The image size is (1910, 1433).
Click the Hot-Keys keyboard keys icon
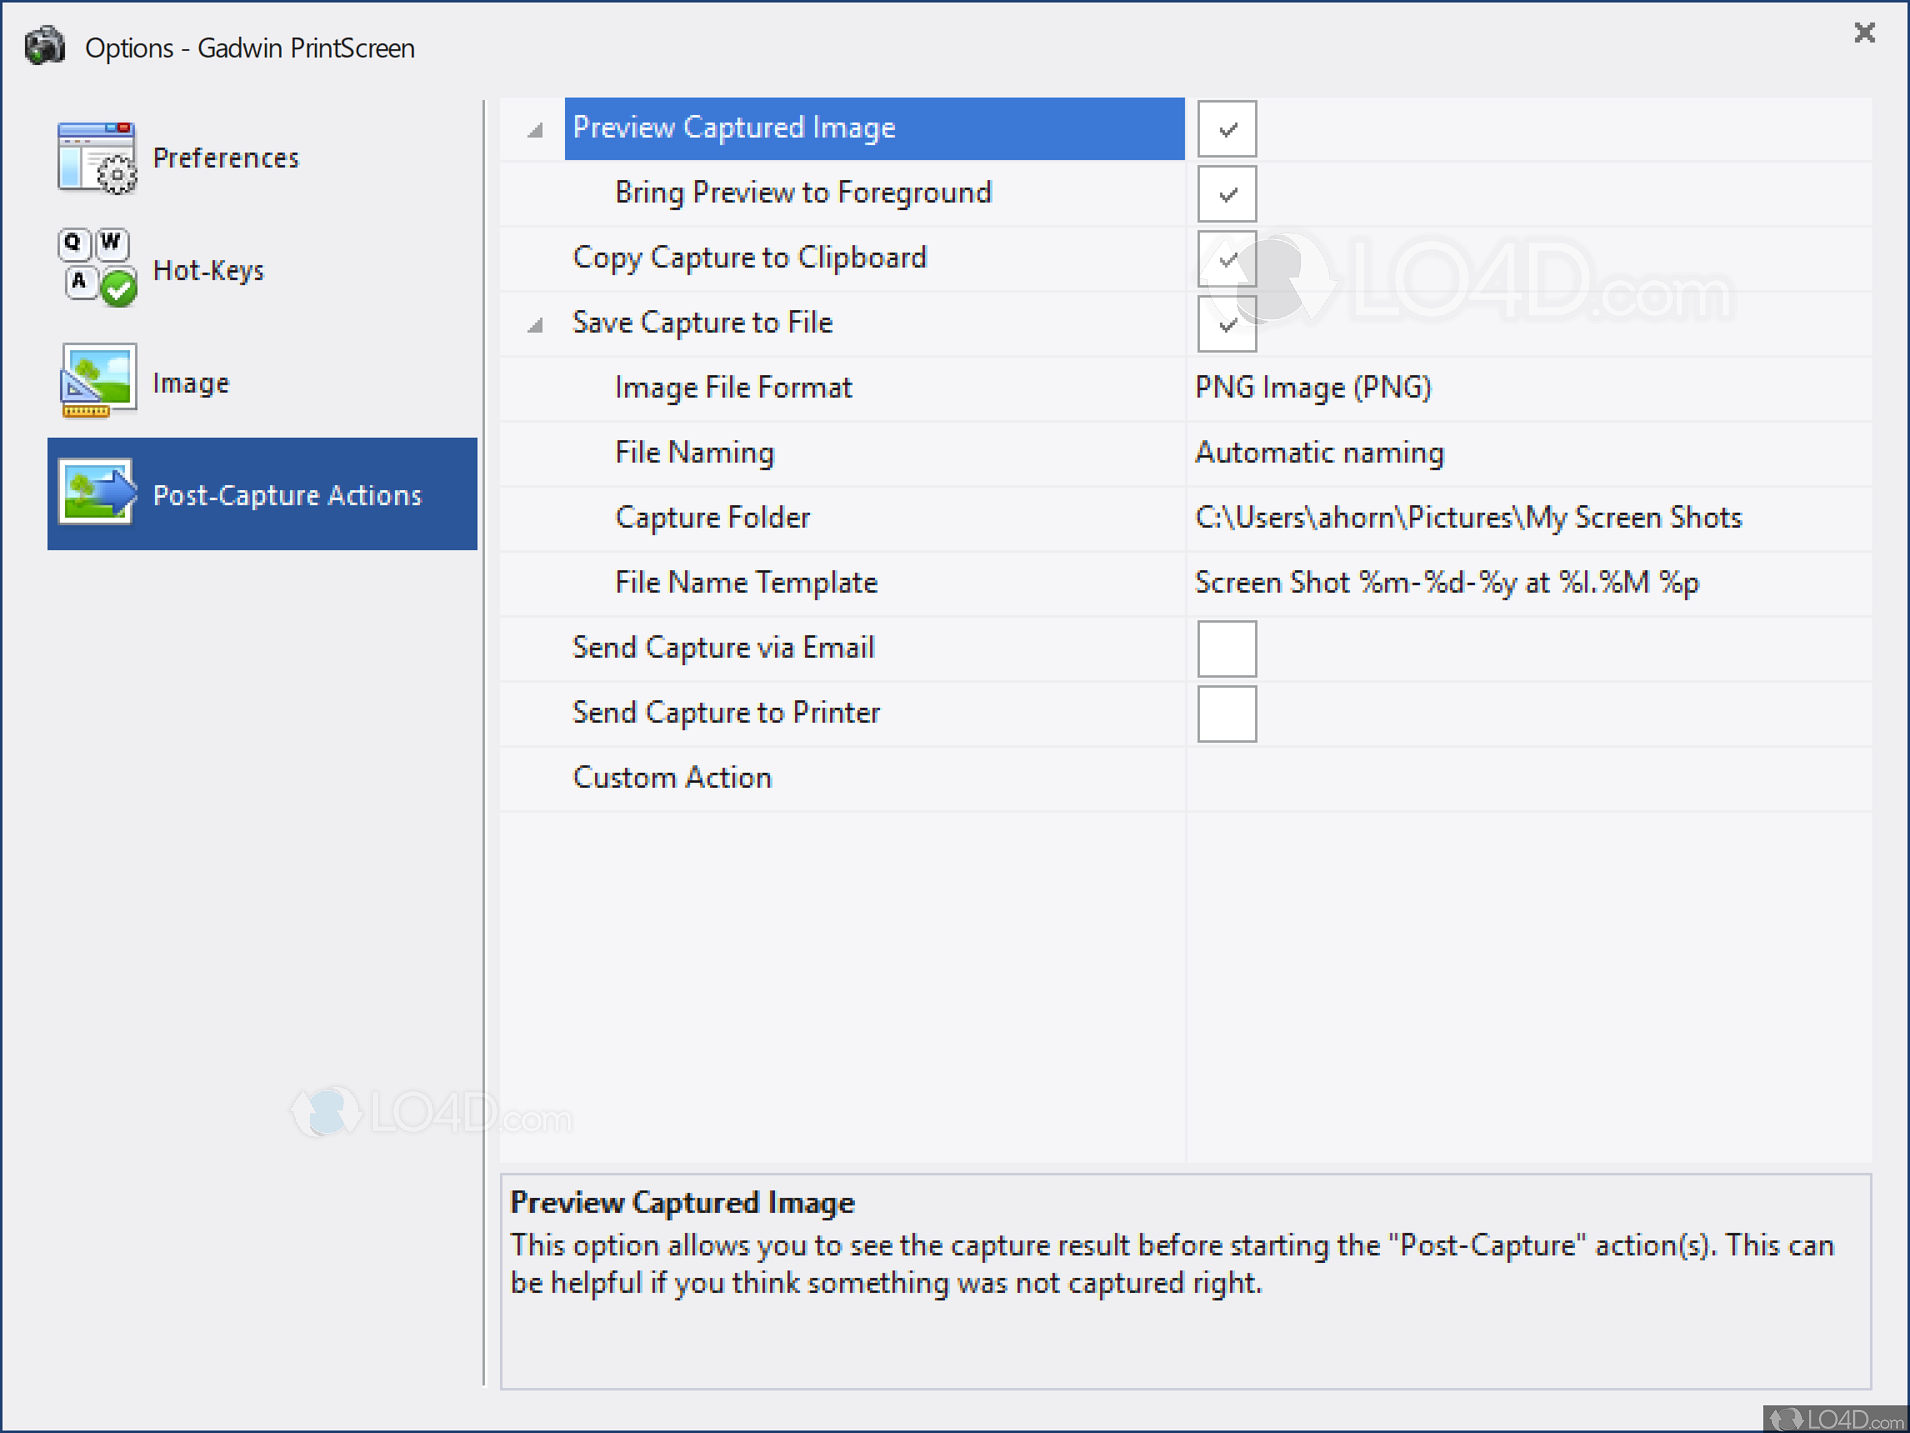pos(96,269)
